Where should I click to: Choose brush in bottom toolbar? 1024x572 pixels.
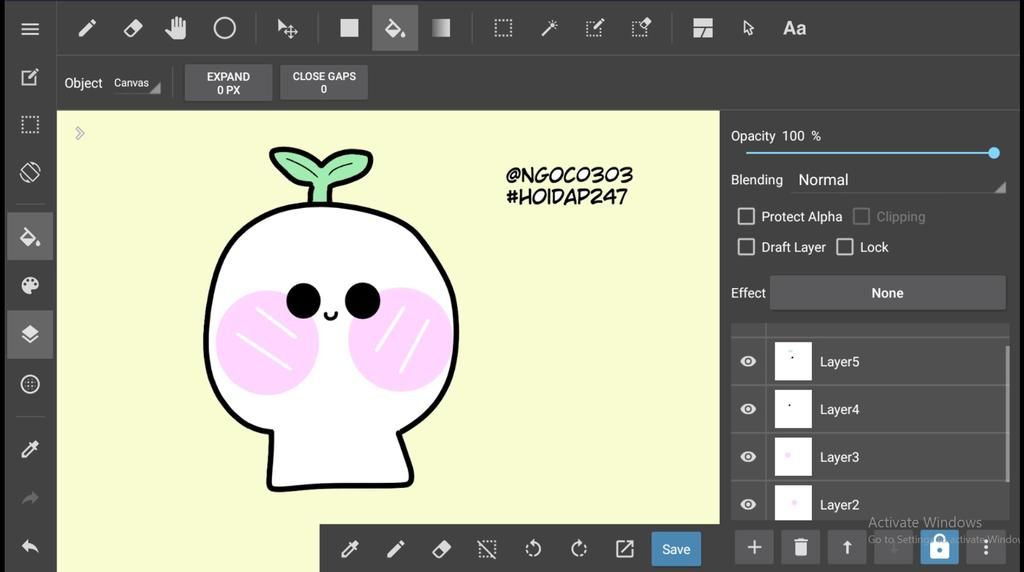click(x=396, y=549)
